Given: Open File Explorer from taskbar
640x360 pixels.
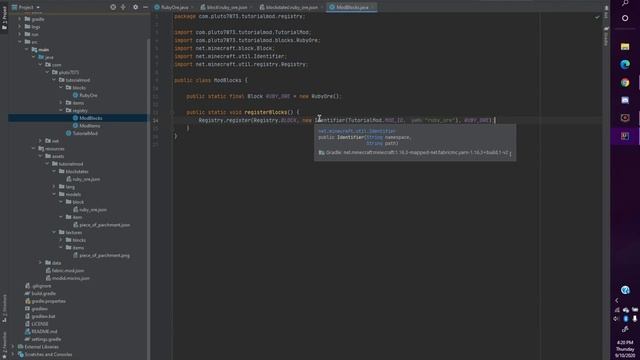Looking at the screenshot, I should click(625, 47).
